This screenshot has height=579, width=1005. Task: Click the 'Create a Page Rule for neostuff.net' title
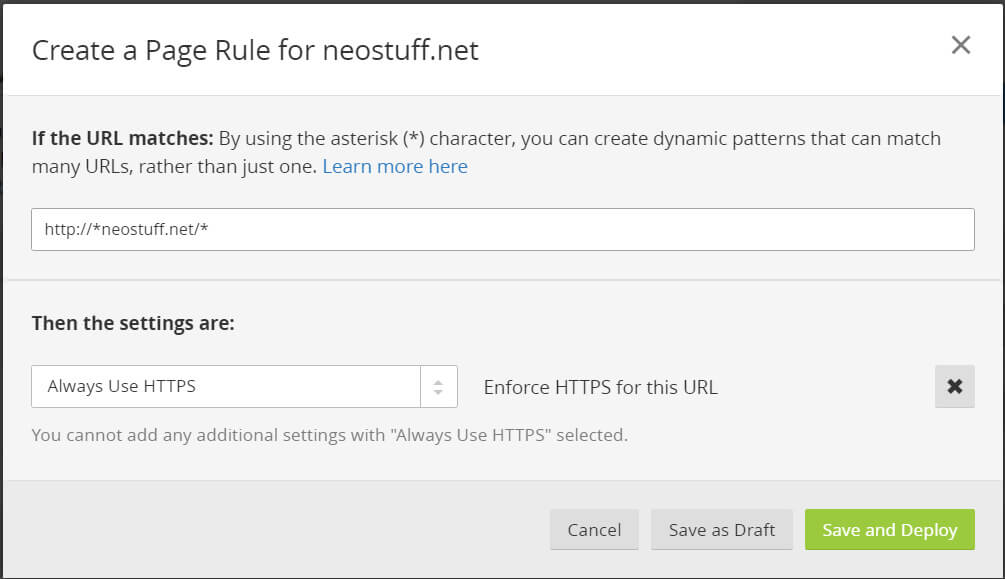pos(255,51)
